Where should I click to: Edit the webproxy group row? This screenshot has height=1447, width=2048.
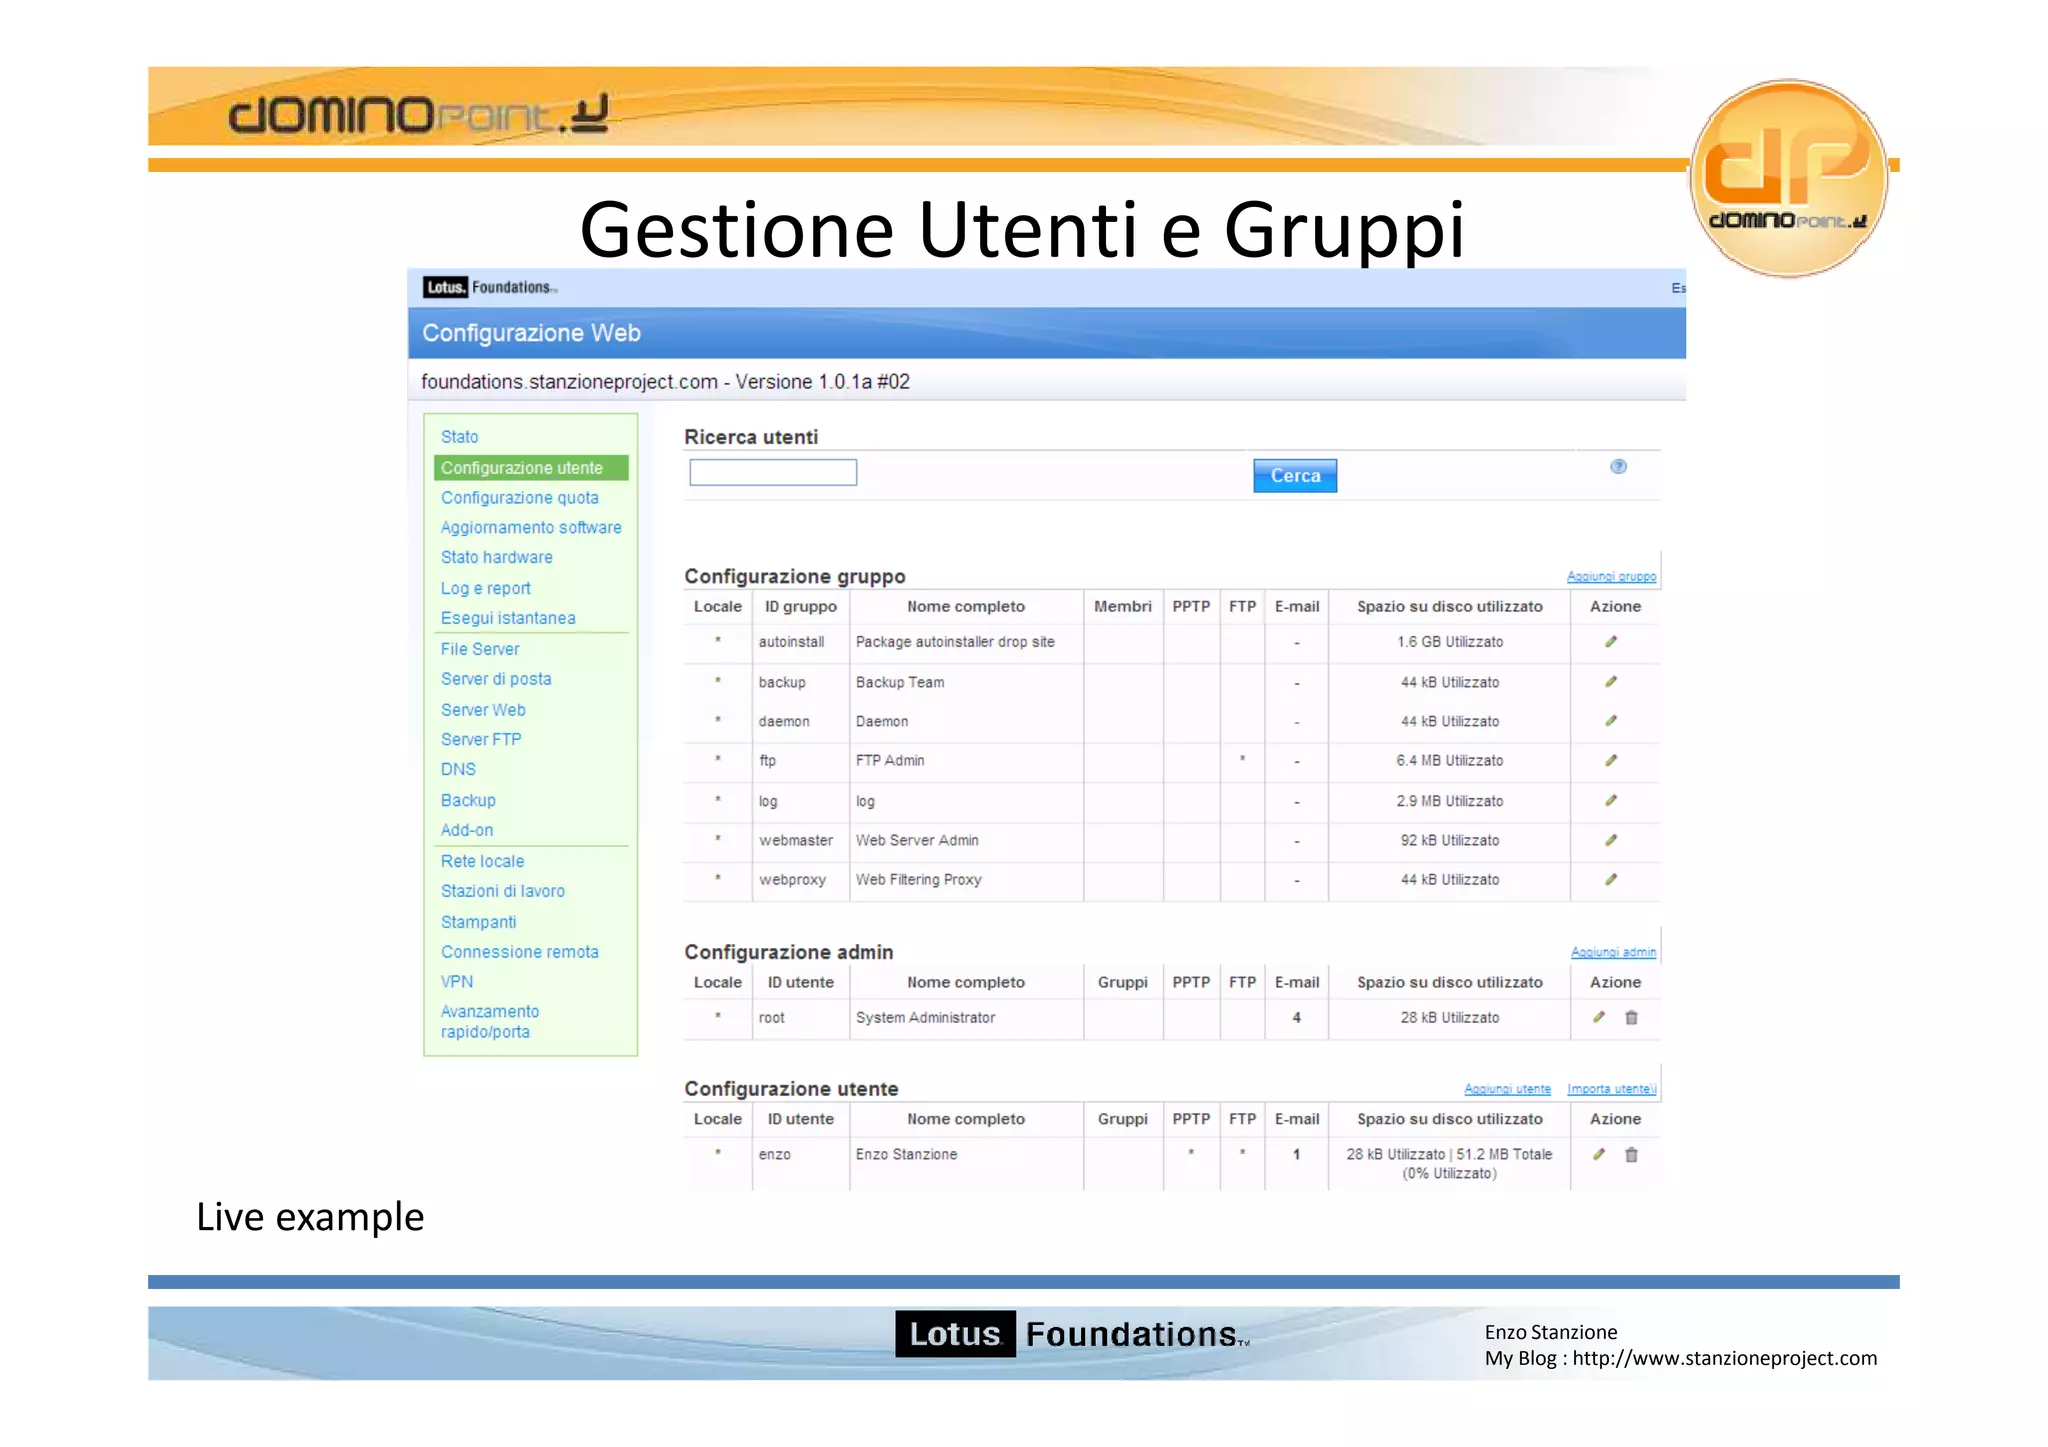(x=1611, y=880)
